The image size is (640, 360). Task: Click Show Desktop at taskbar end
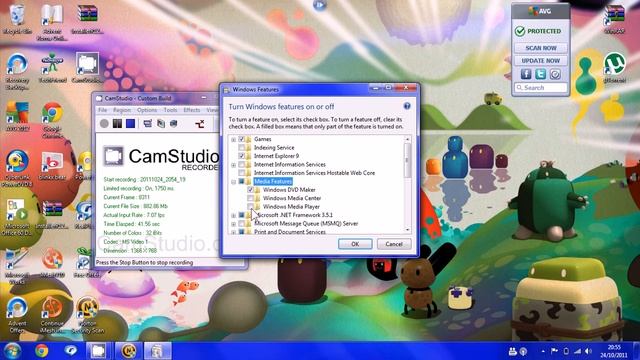636,351
